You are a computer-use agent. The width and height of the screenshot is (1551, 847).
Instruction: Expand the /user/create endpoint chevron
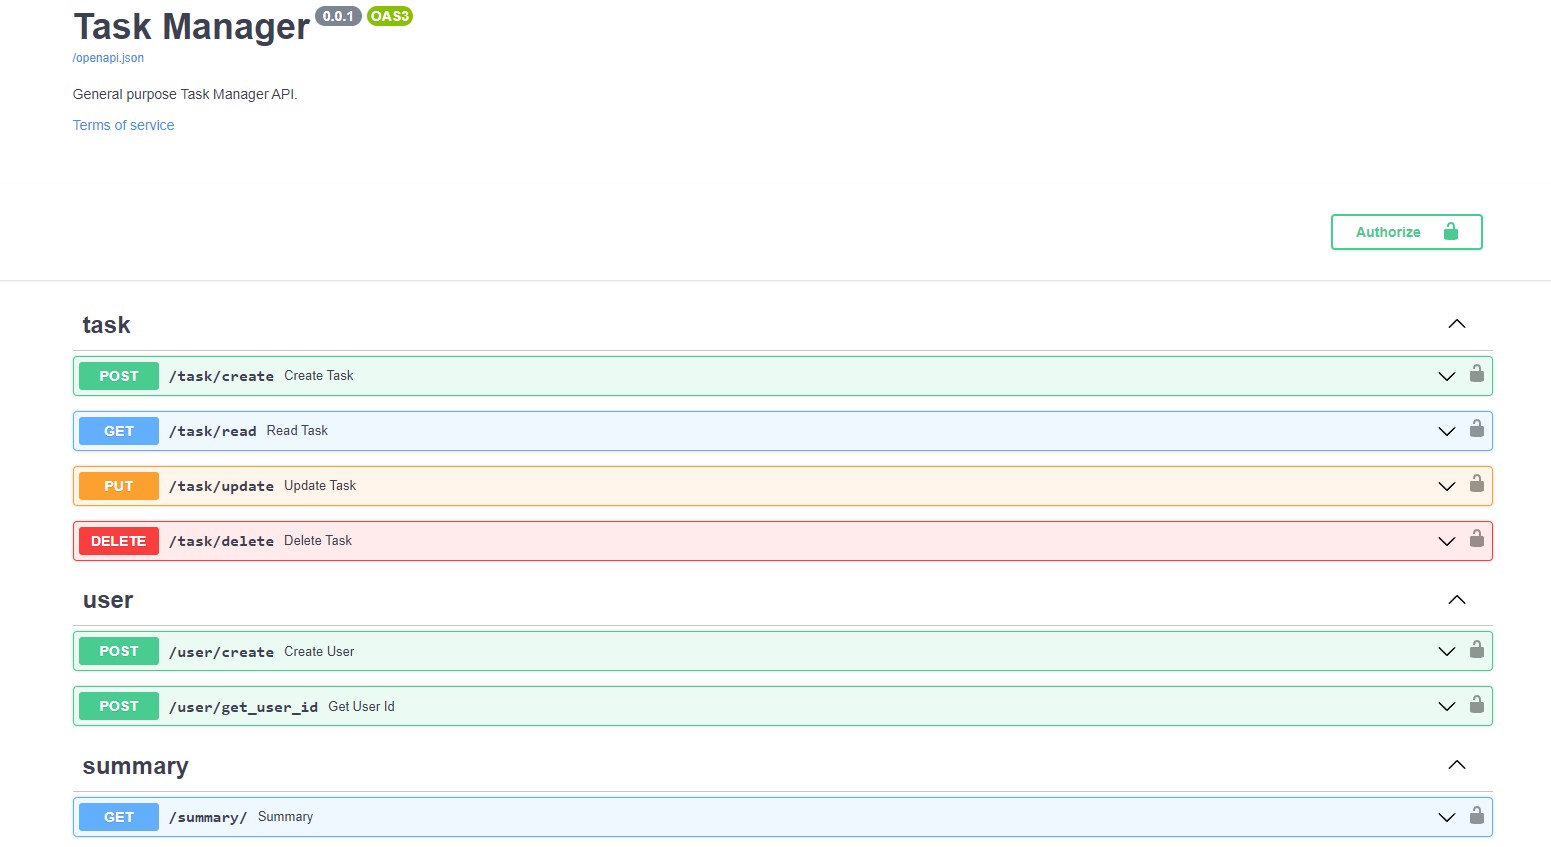coord(1446,651)
